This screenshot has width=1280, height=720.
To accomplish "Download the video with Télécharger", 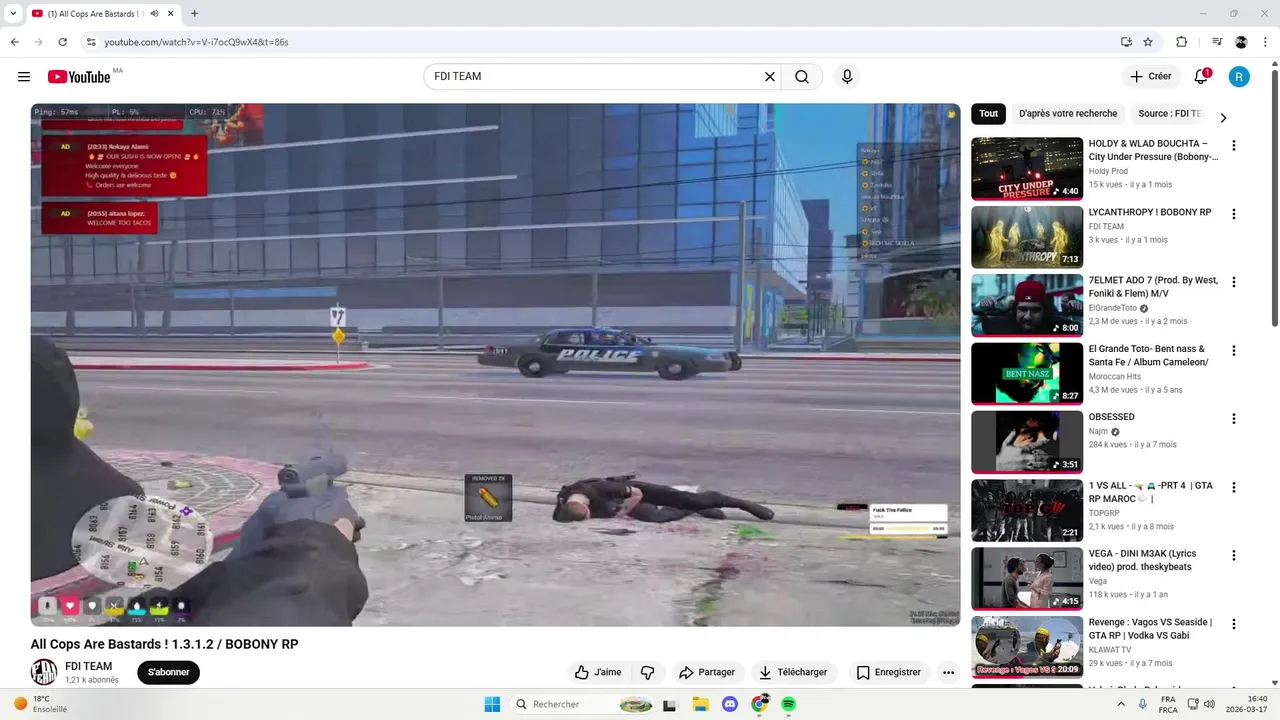I will pyautogui.click(x=793, y=672).
